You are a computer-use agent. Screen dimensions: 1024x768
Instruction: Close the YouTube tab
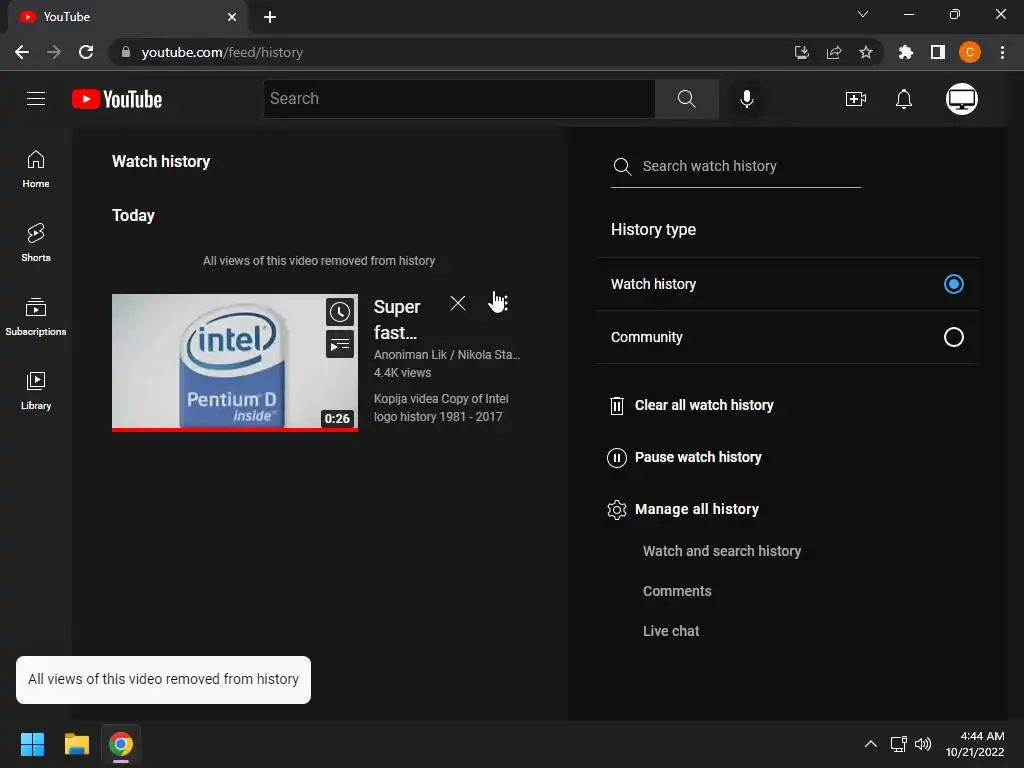pos(232,17)
